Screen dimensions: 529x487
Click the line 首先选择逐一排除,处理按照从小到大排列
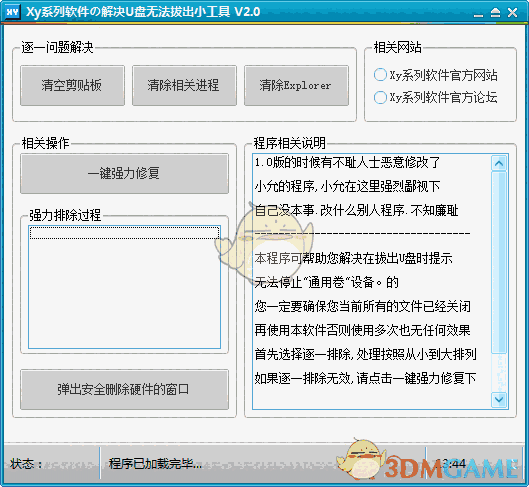coord(365,354)
